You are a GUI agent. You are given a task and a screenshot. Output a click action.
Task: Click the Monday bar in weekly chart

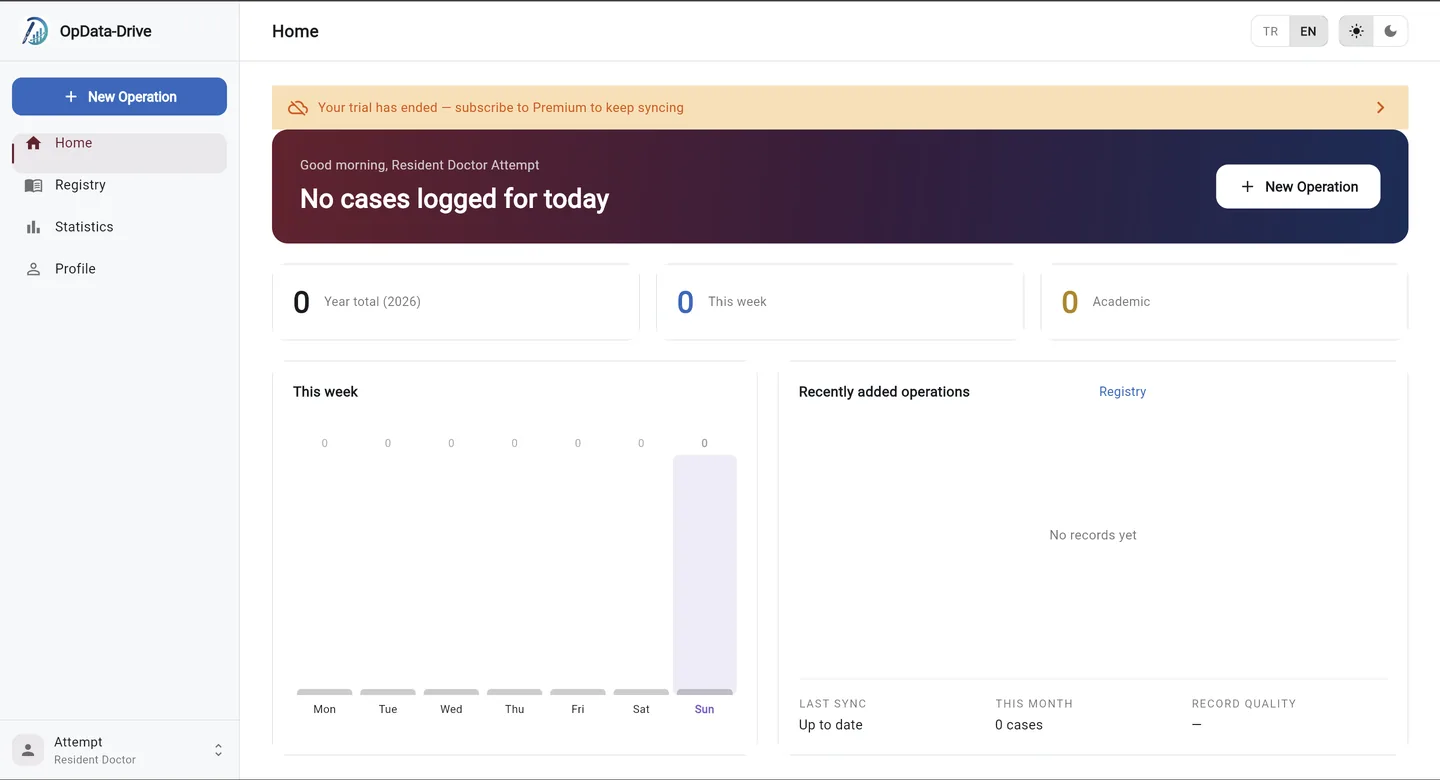point(325,692)
